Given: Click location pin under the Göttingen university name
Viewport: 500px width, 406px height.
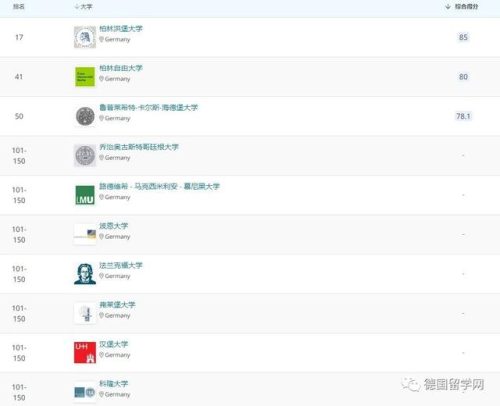Looking at the screenshot, I should click(101, 157).
